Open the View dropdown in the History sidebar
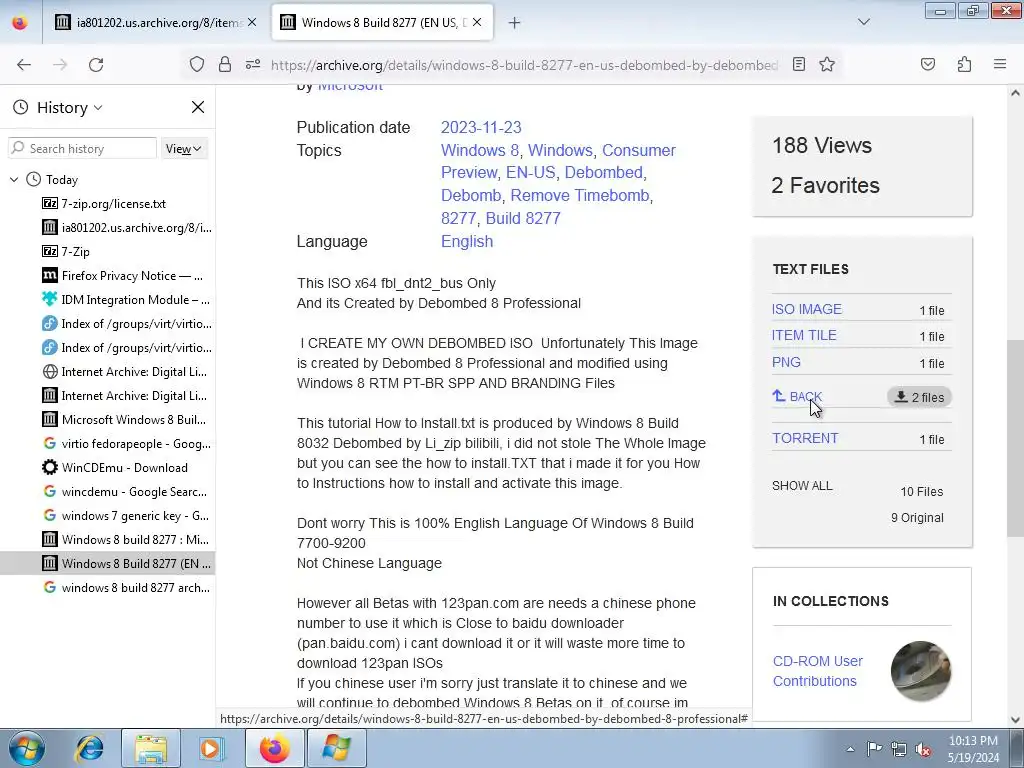Screen dimensions: 1024x768 [x=184, y=149]
